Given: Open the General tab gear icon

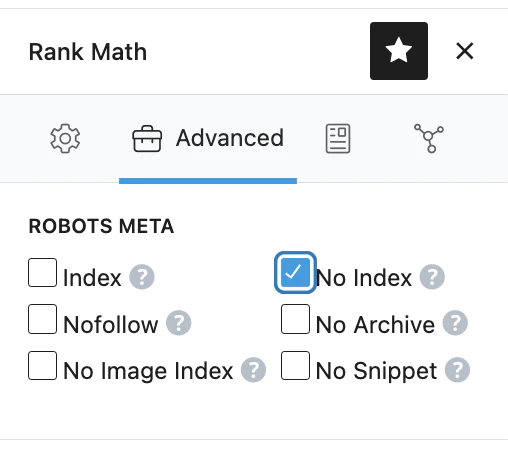Looking at the screenshot, I should pyautogui.click(x=65, y=138).
